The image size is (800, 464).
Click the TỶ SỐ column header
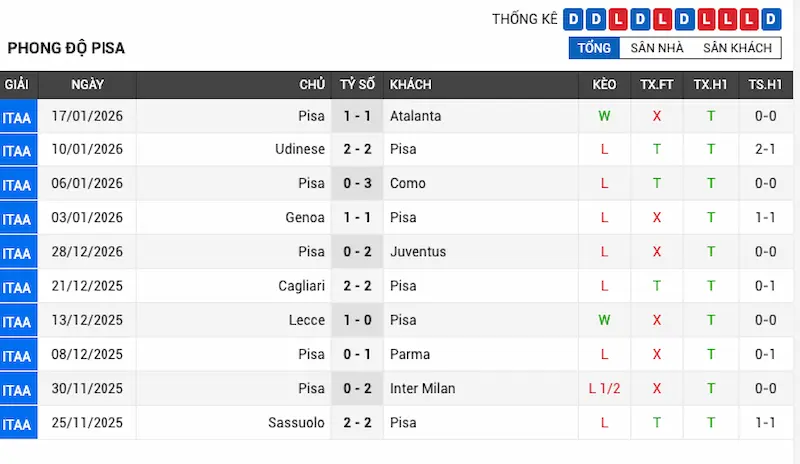pos(357,85)
